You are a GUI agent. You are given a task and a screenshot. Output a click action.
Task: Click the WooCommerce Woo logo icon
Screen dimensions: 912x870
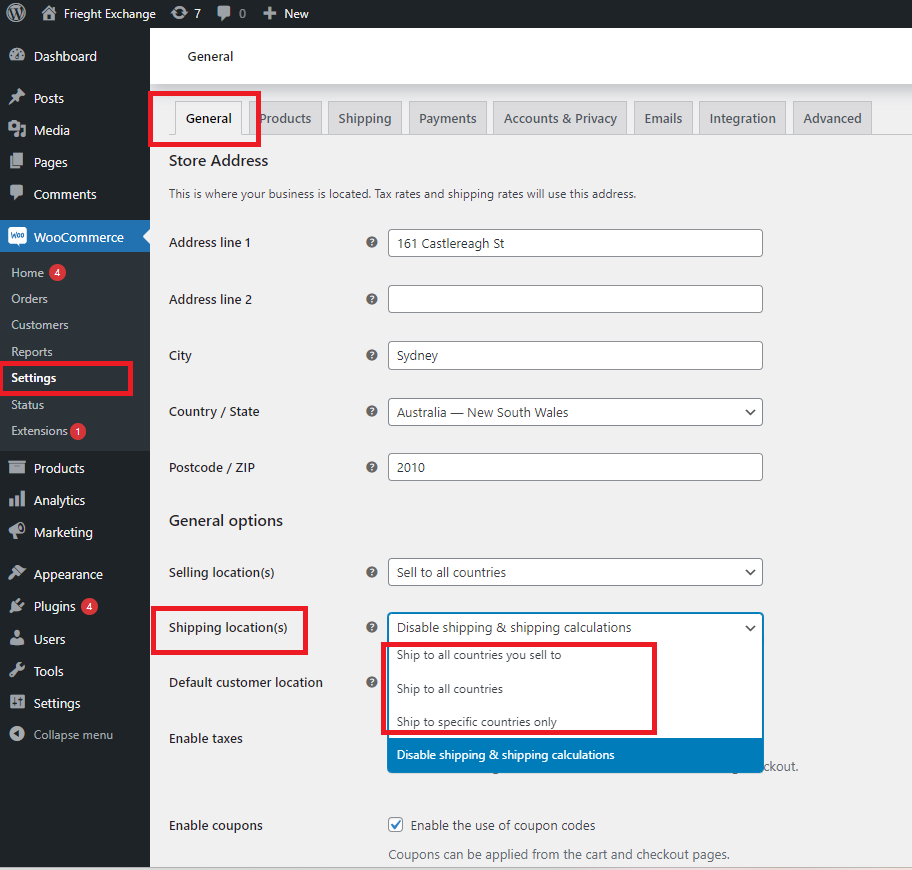(x=17, y=236)
